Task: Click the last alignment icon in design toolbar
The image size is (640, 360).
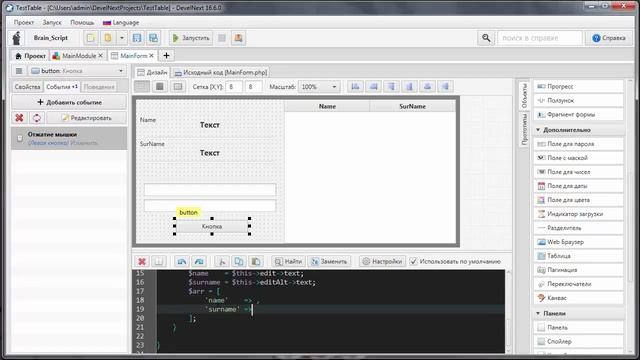Action: pyautogui.click(x=445, y=87)
